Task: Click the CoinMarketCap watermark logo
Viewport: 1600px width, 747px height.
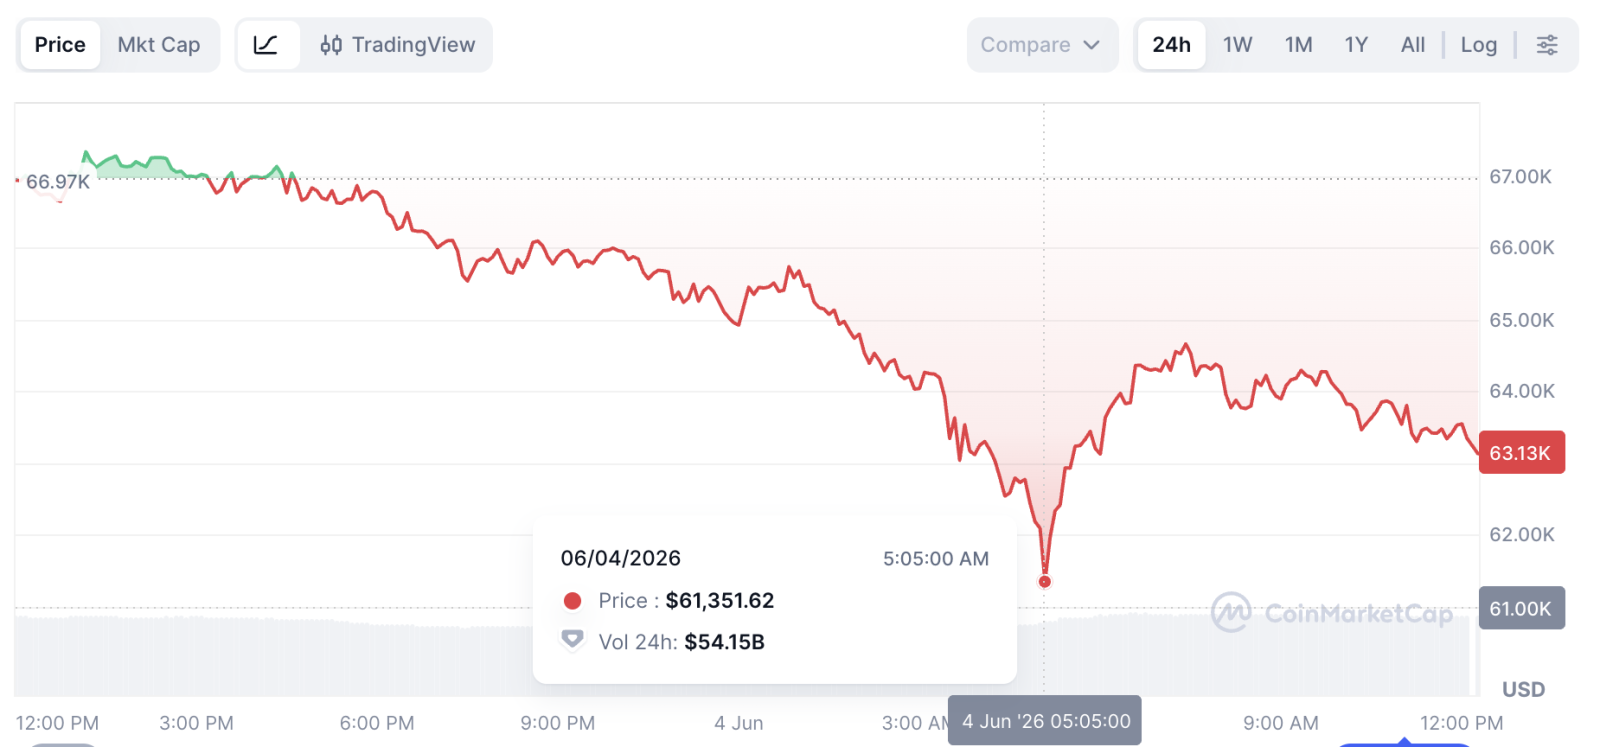Action: click(x=1331, y=612)
